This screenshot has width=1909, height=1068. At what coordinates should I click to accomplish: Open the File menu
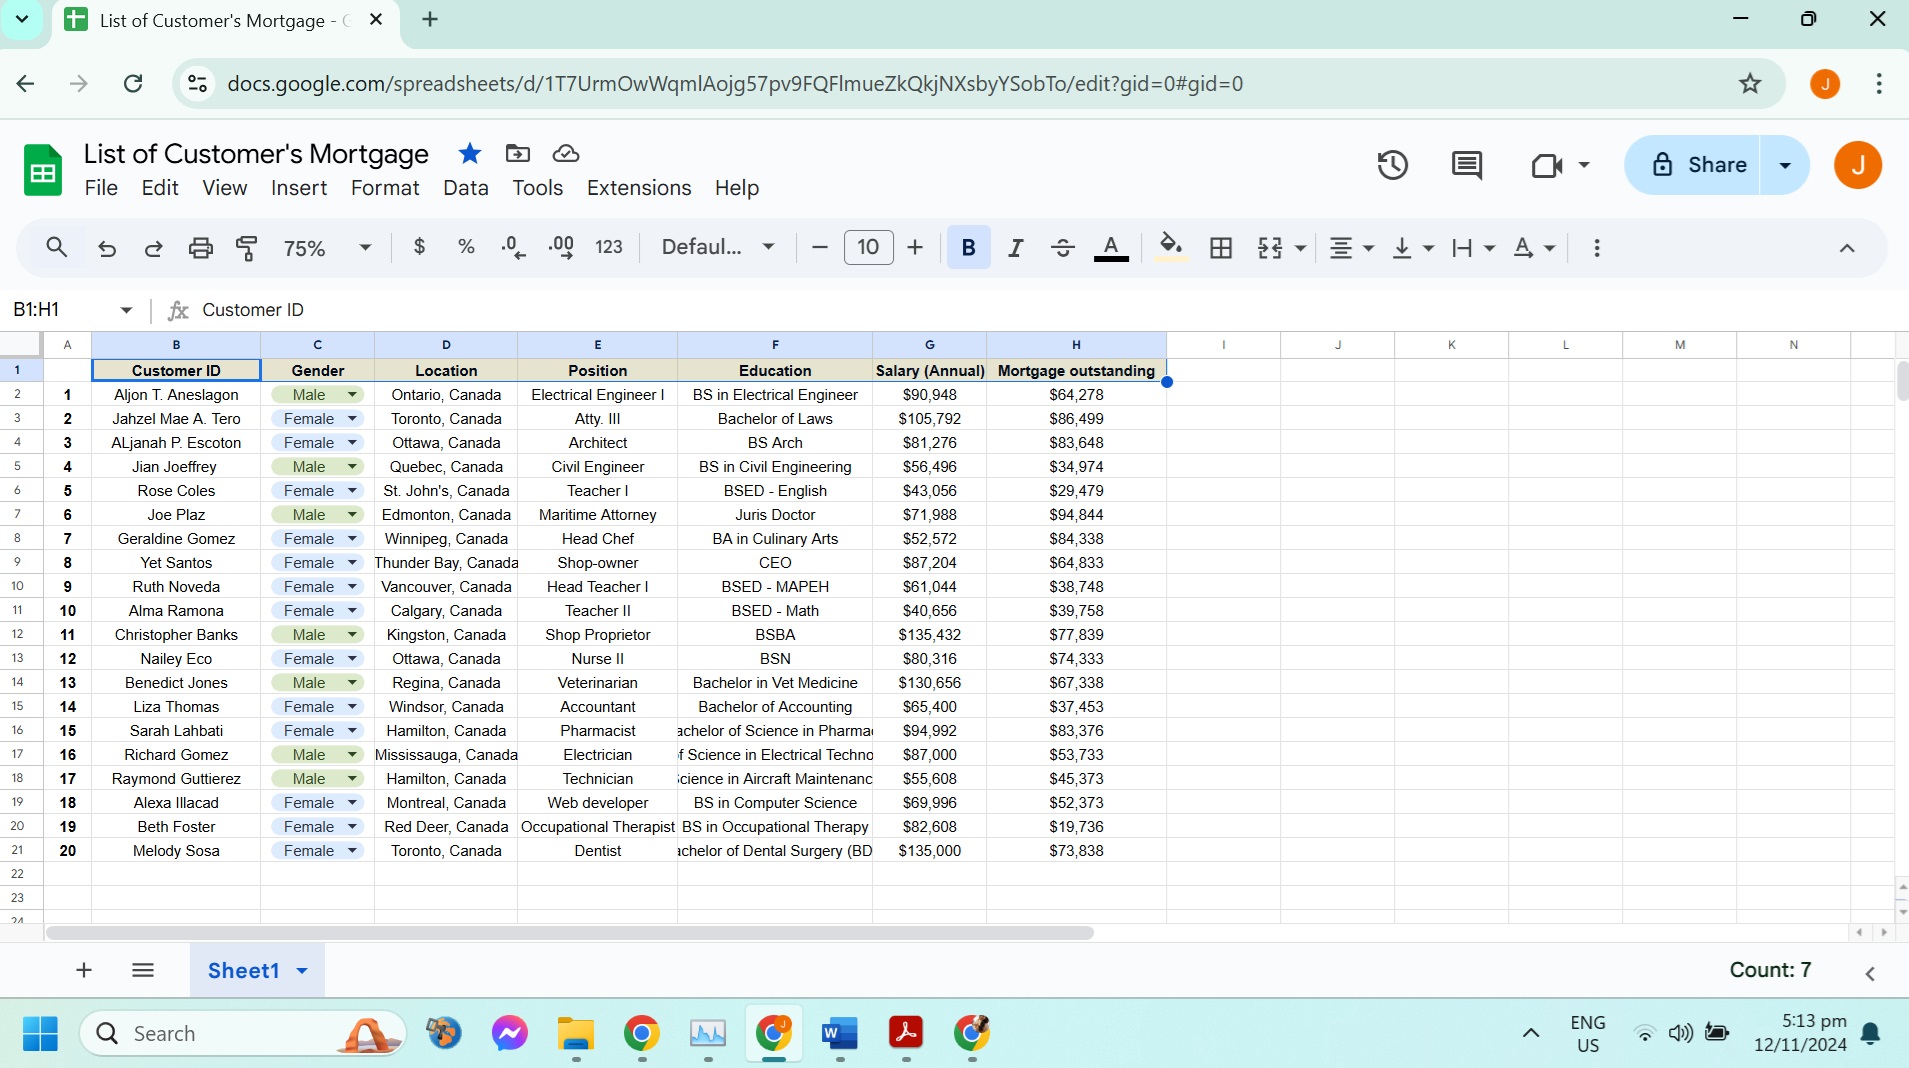tap(101, 188)
